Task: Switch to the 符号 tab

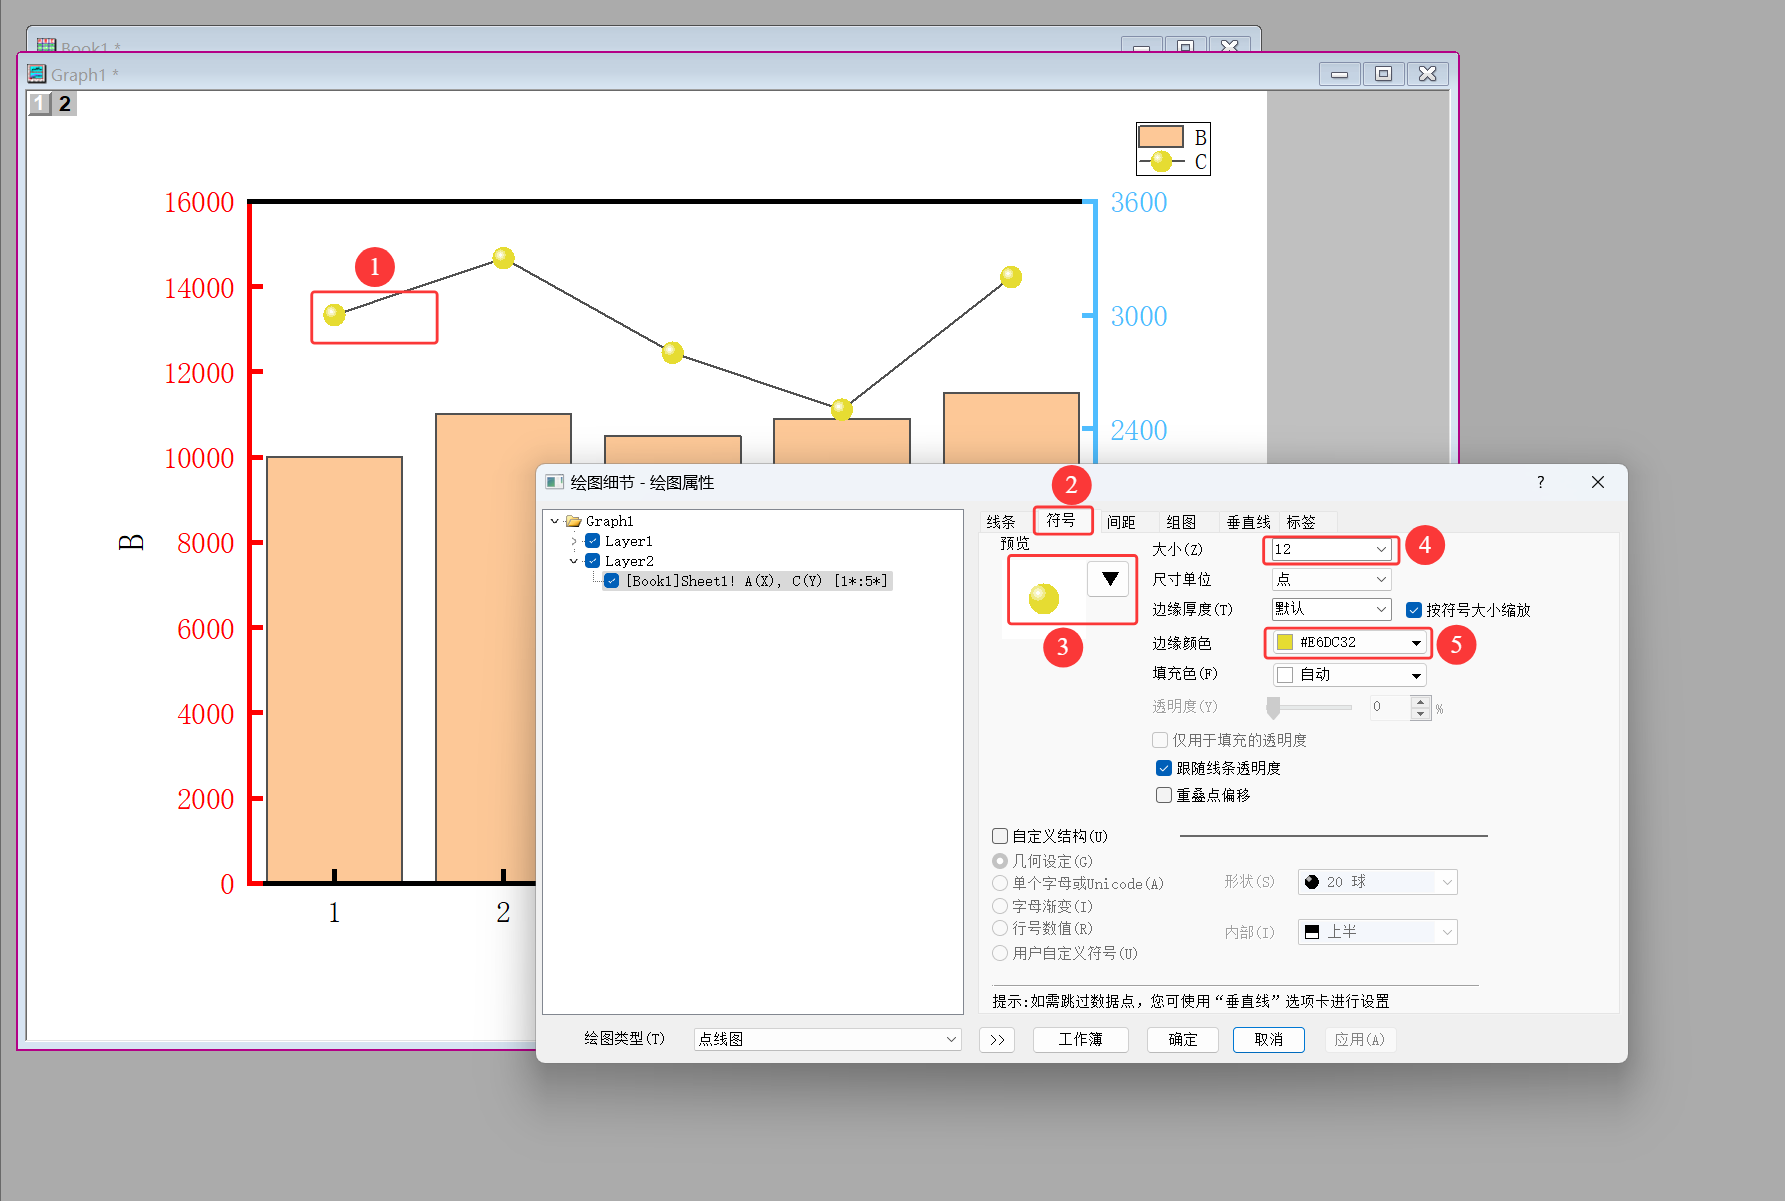Action: 1061,521
